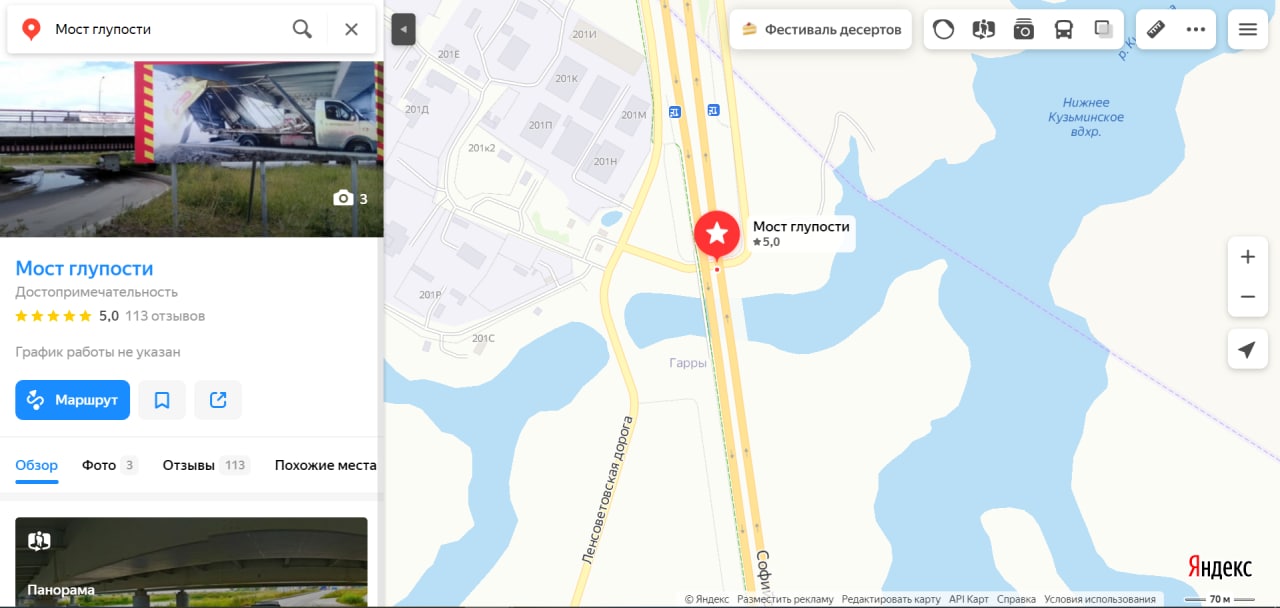Show public transport bus layer
The image size is (1280, 608).
(x=1063, y=29)
